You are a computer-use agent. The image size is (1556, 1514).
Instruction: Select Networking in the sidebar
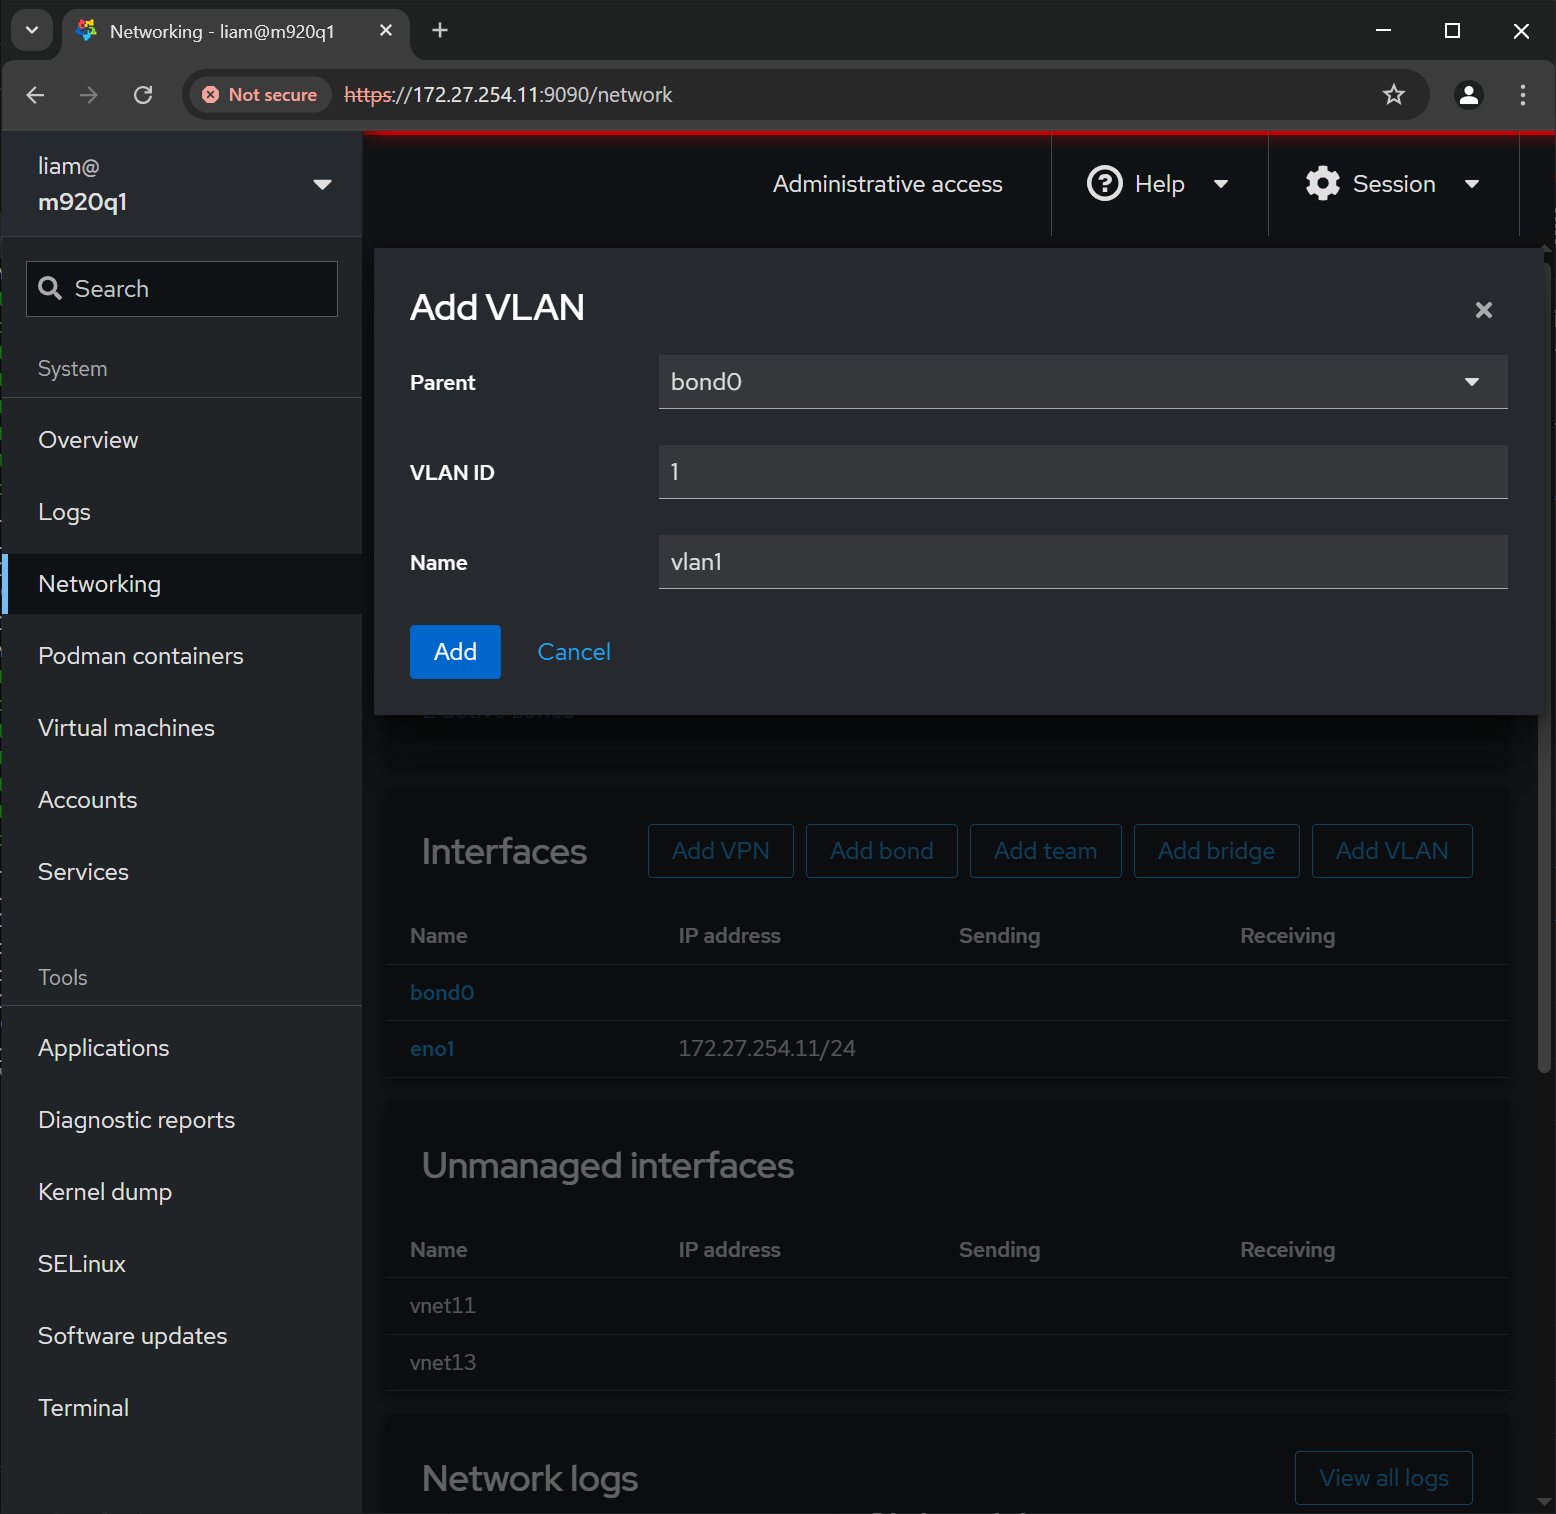[182, 584]
